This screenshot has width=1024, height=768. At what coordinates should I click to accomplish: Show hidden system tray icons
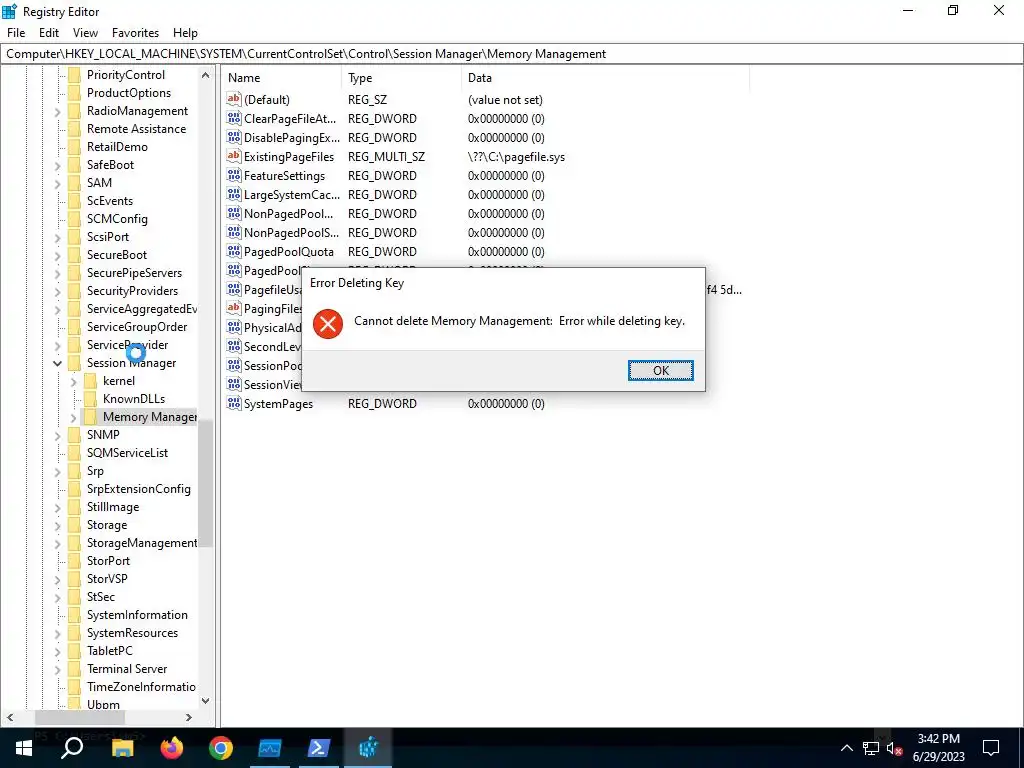[x=846, y=748]
